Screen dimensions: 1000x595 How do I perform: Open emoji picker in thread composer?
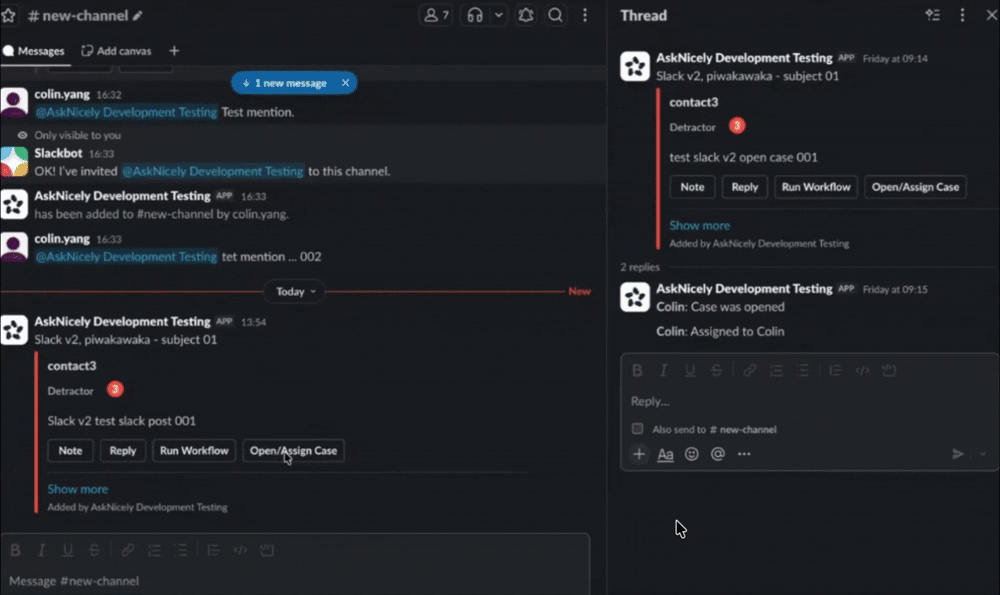(691, 454)
